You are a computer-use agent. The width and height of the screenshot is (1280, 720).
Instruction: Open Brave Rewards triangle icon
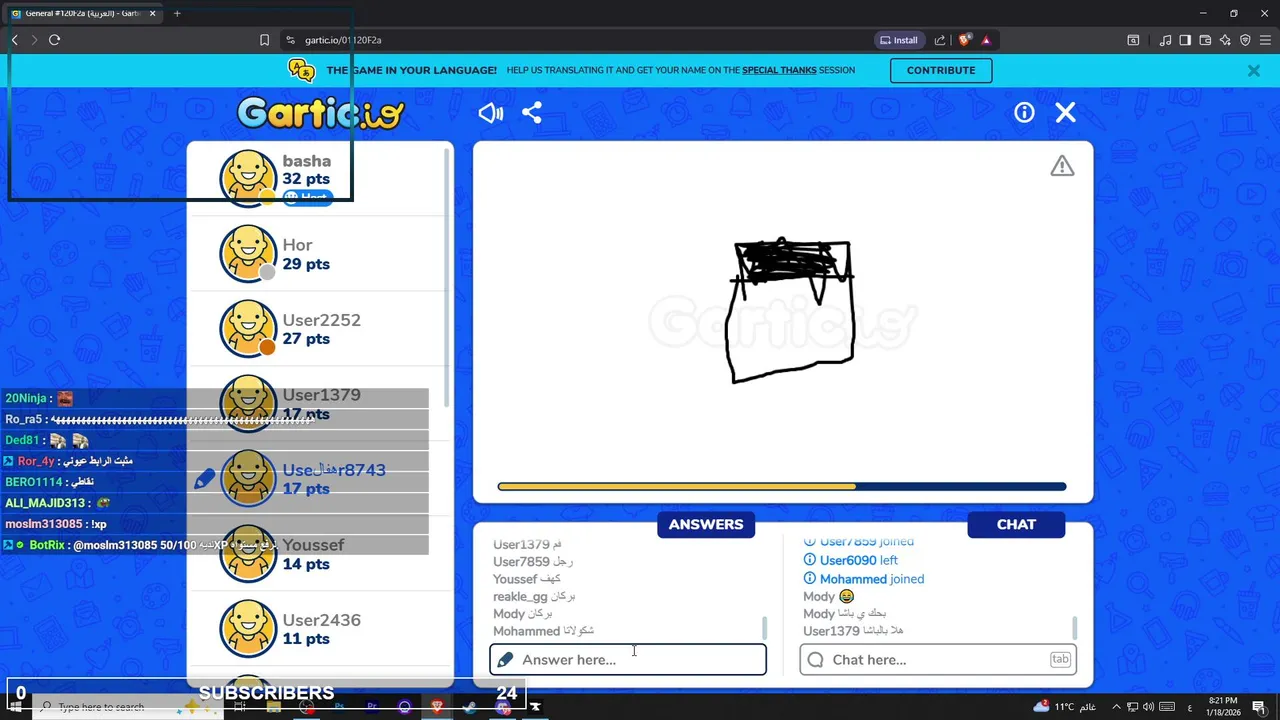coord(986,40)
